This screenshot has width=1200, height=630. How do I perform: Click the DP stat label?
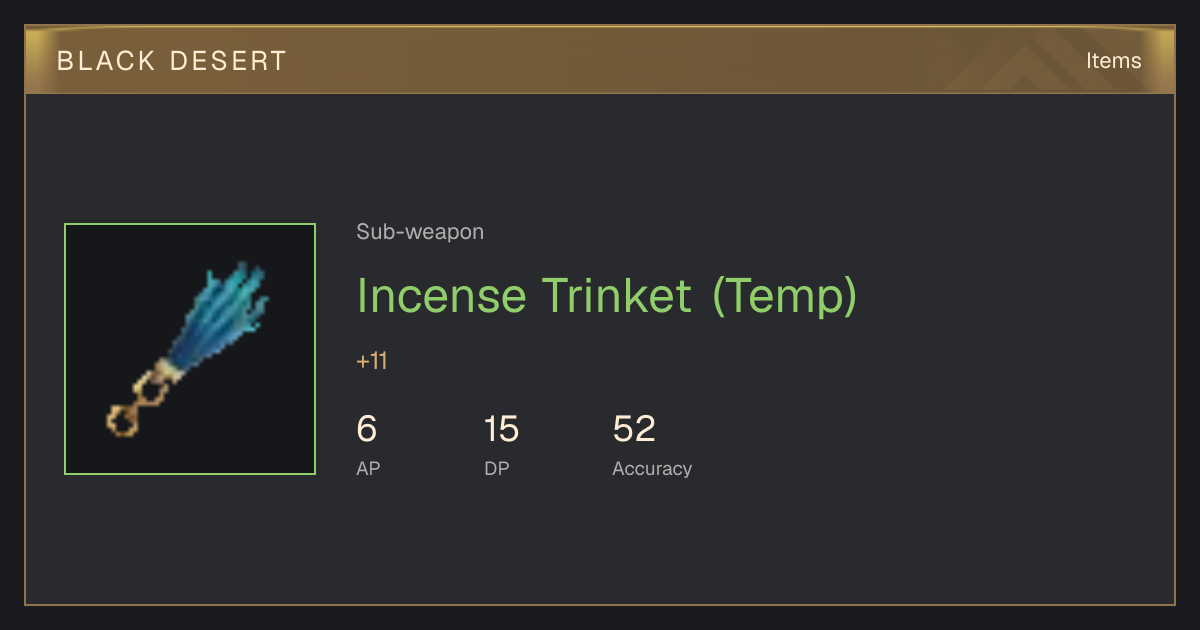[x=497, y=468]
